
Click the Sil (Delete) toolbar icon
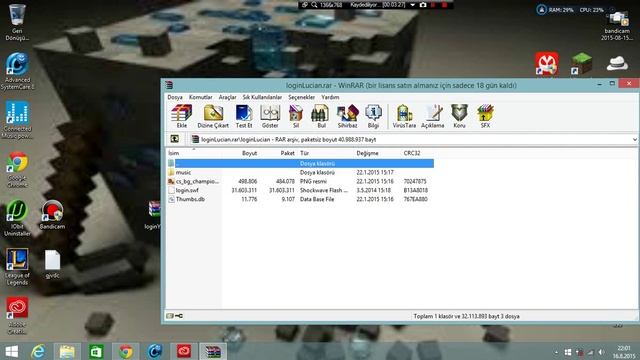296,116
